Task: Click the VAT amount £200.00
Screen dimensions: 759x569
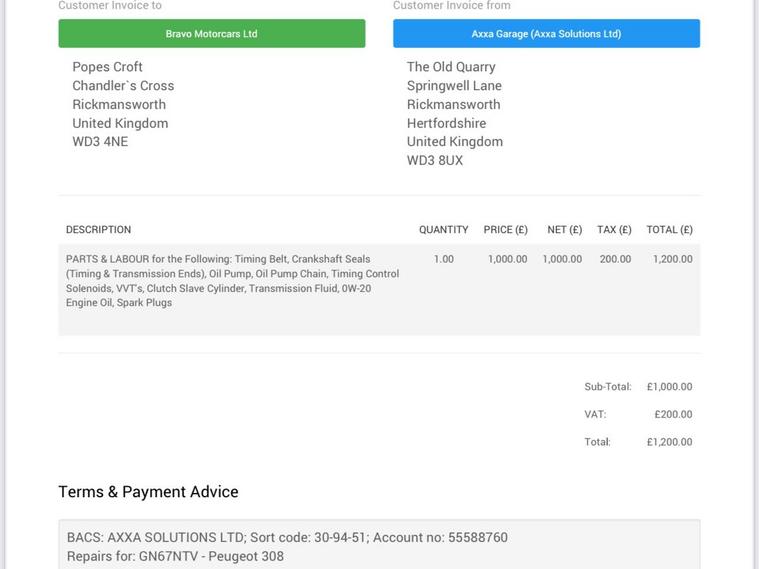Action: pyautogui.click(x=673, y=414)
